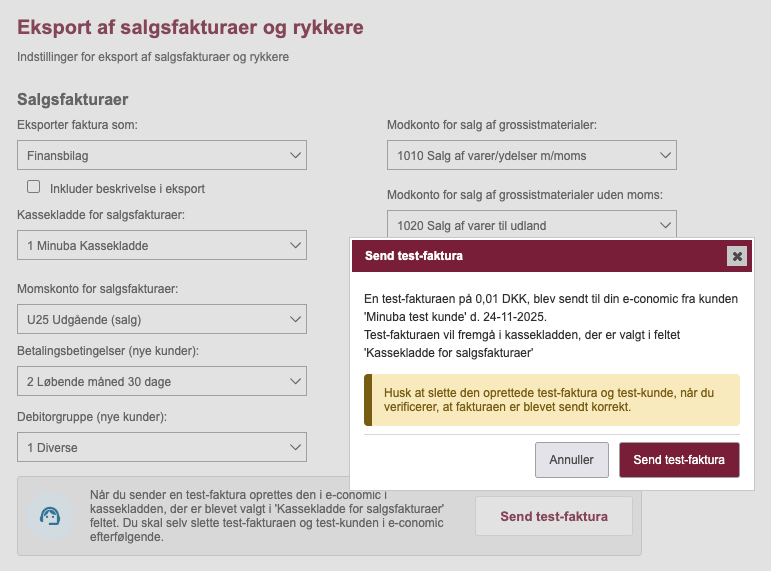Open the 1020 Salg af varer til udland dropdown

click(x=531, y=224)
